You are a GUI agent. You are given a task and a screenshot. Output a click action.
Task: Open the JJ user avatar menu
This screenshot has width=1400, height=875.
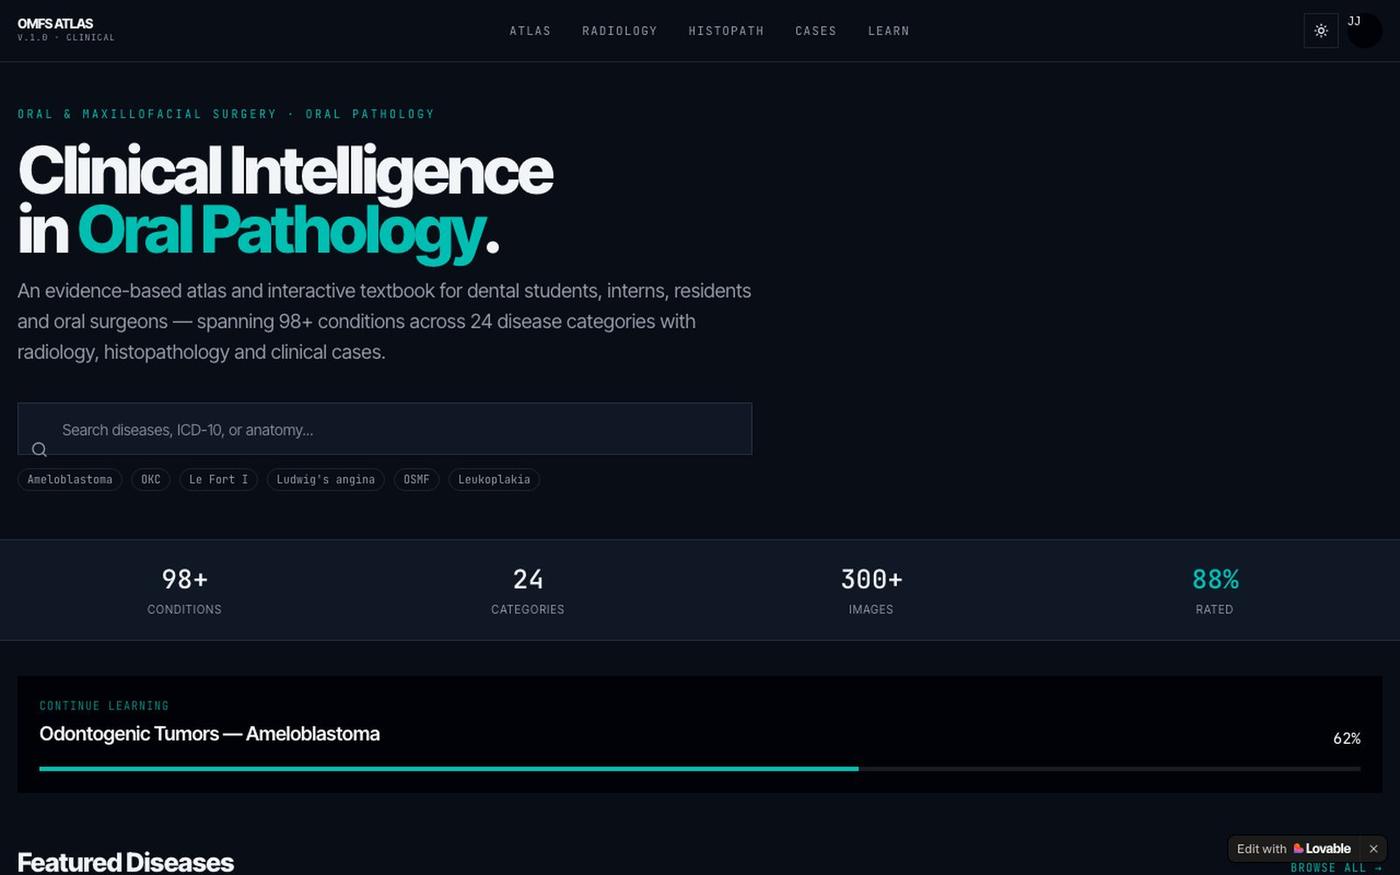pyautogui.click(x=1364, y=30)
